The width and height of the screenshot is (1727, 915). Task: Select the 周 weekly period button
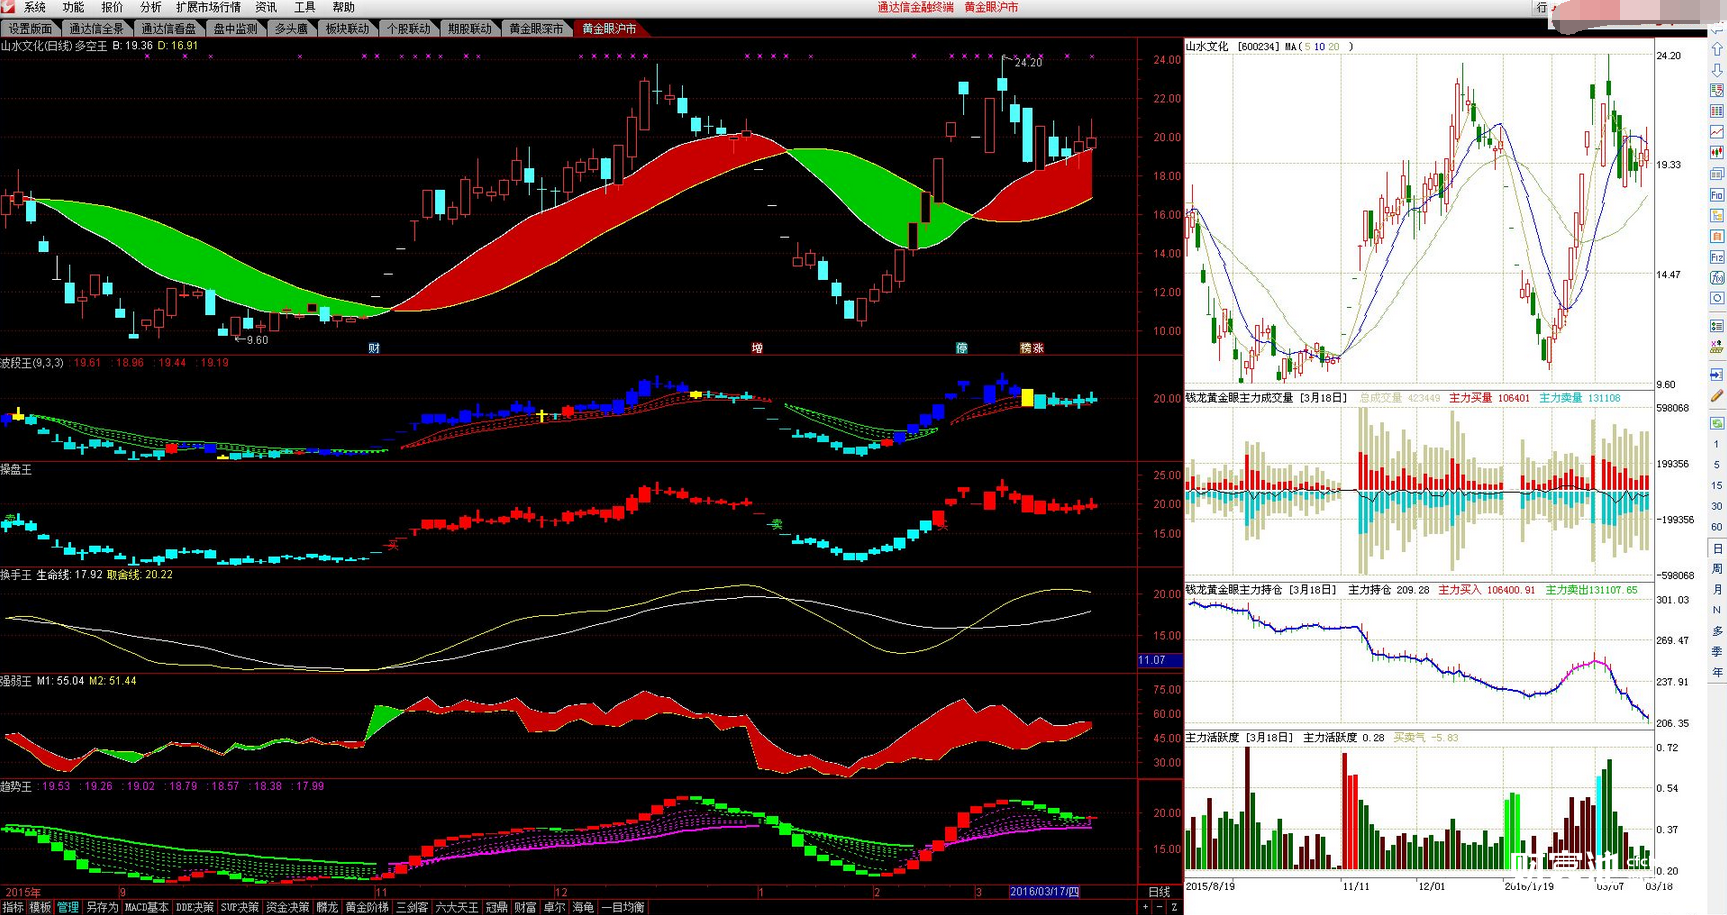[x=1717, y=569]
